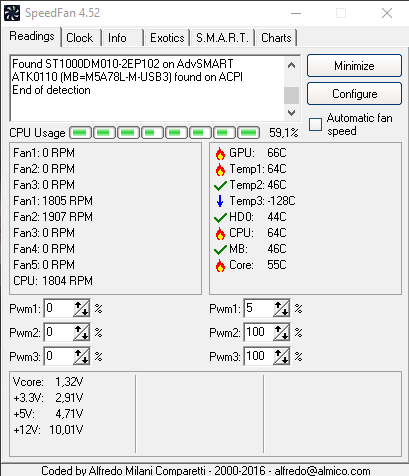Viewport: 409px width, 476px height.
Task: Switch to the Readings tab
Action: pyautogui.click(x=32, y=36)
